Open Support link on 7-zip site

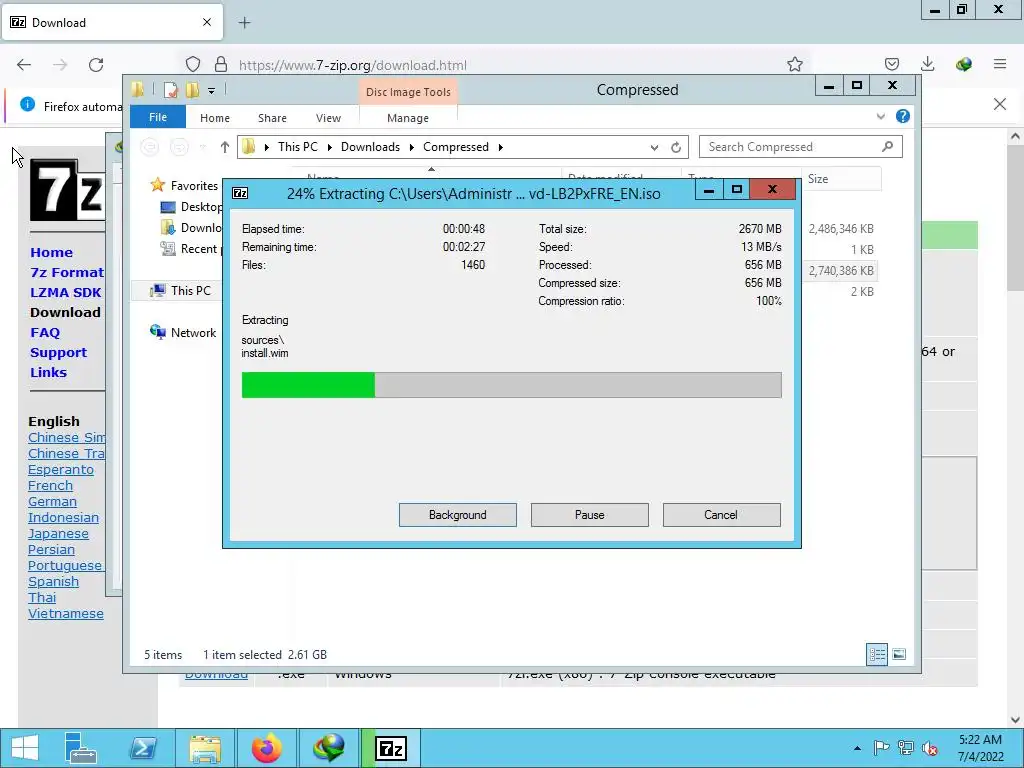(58, 353)
